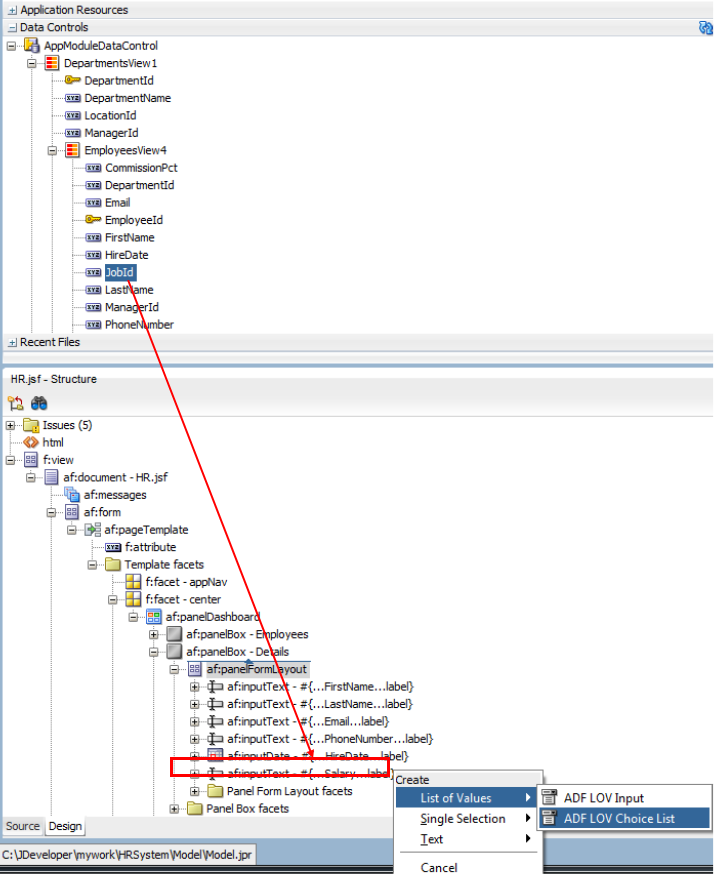Open the Single Selection submenu

(x=465, y=818)
